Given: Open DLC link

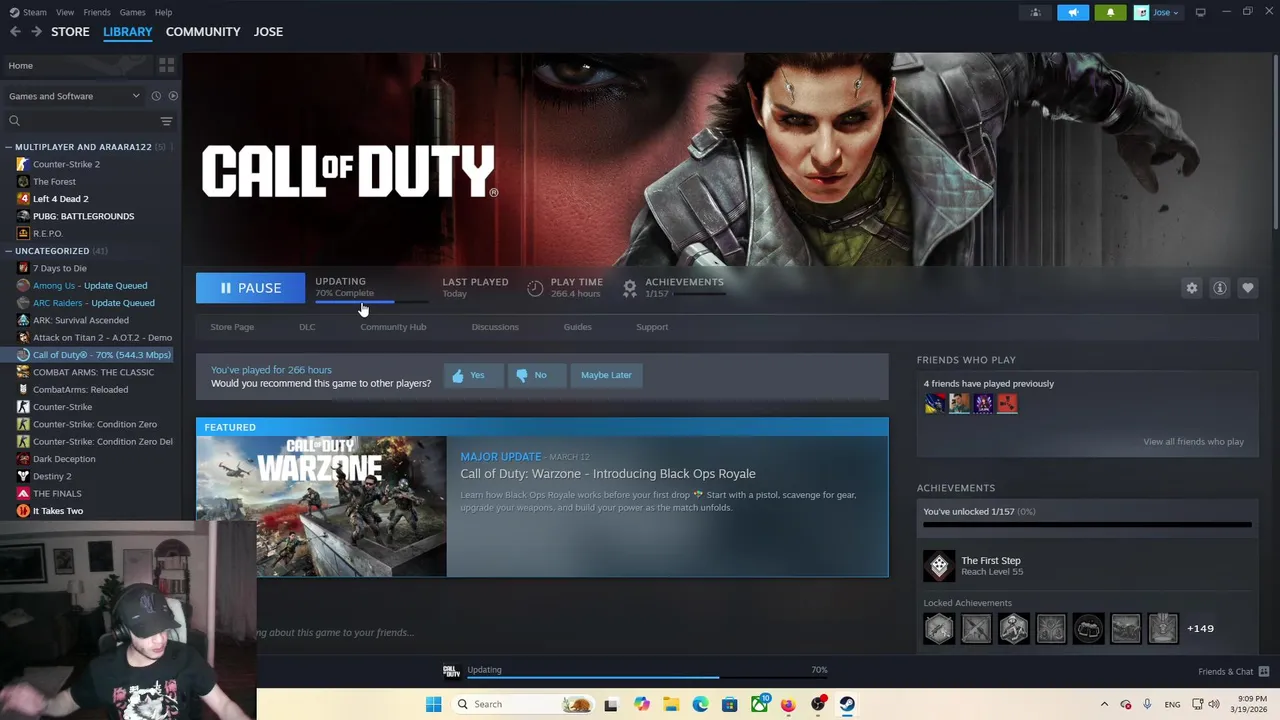Looking at the screenshot, I should (x=307, y=327).
